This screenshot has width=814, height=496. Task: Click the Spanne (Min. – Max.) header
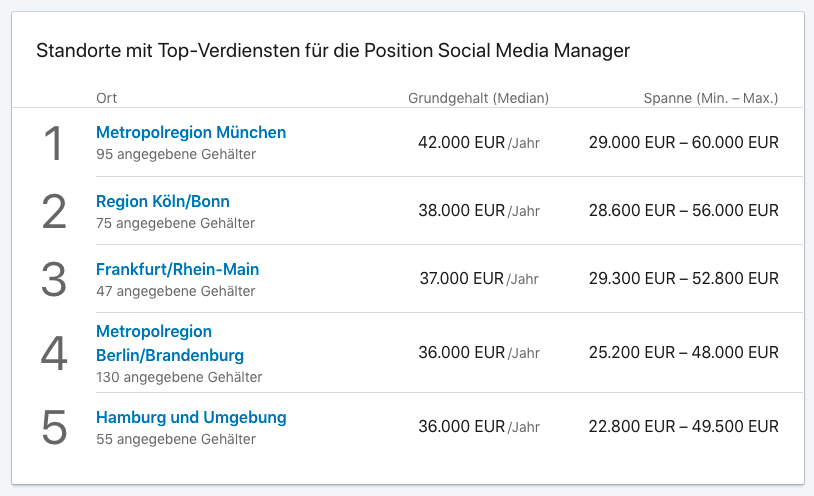point(710,98)
